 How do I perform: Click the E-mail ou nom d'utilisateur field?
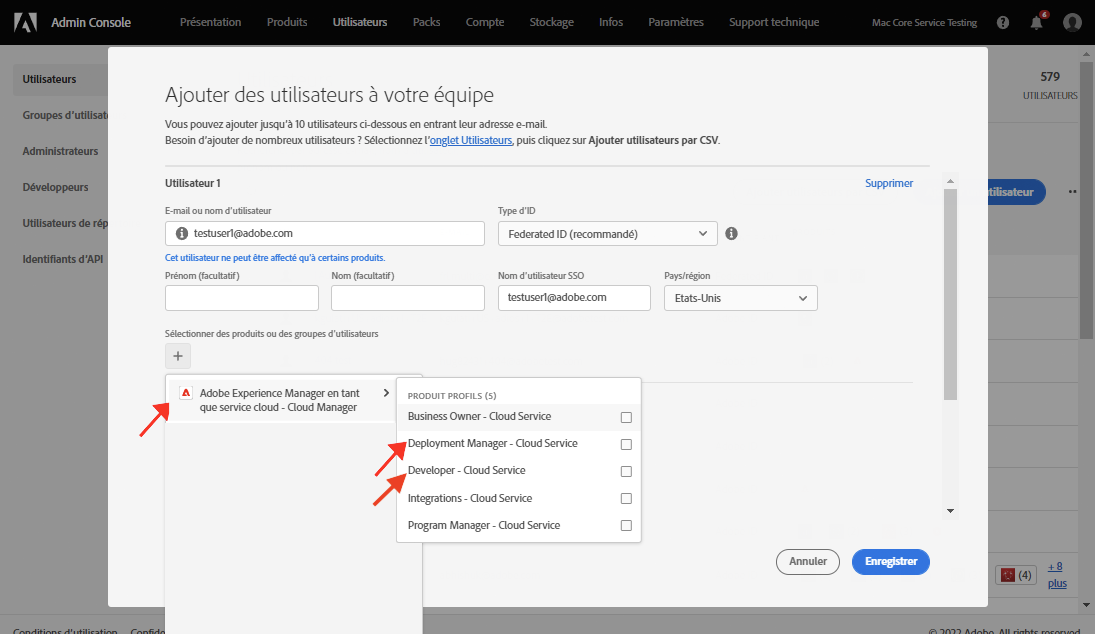(x=325, y=233)
